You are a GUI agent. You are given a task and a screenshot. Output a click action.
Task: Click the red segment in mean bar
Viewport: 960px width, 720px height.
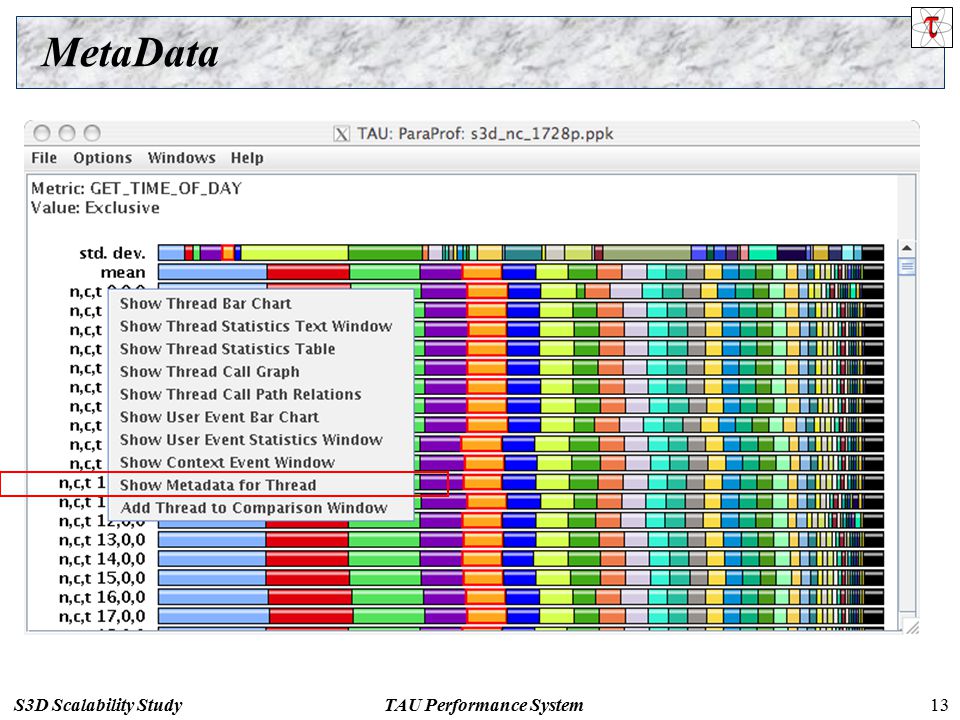[x=308, y=272]
